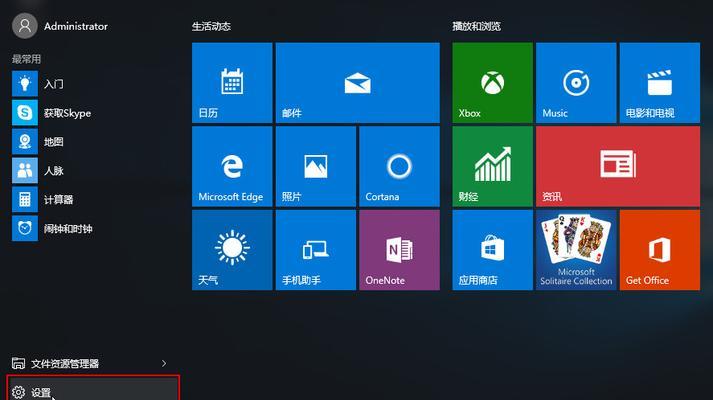Viewport: 713px width, 400px height.
Task: Click the Administrator user avatar
Action: pos(25,26)
